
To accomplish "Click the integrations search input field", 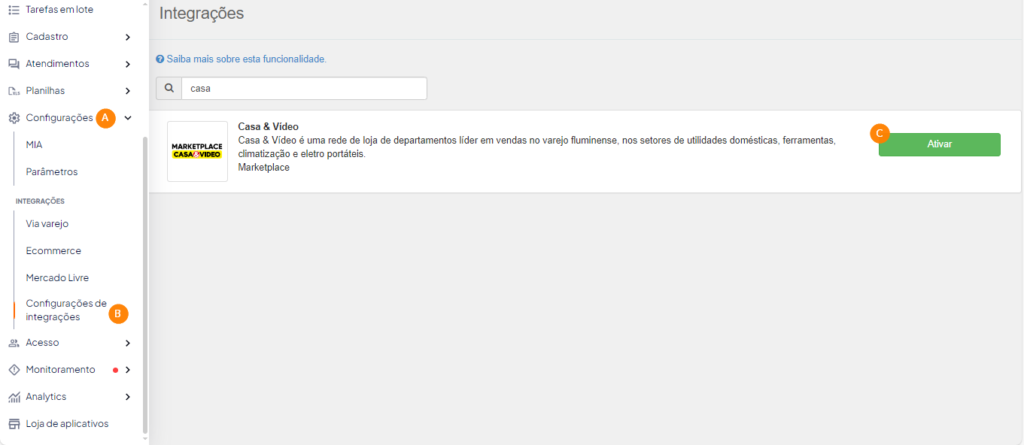I will (304, 88).
